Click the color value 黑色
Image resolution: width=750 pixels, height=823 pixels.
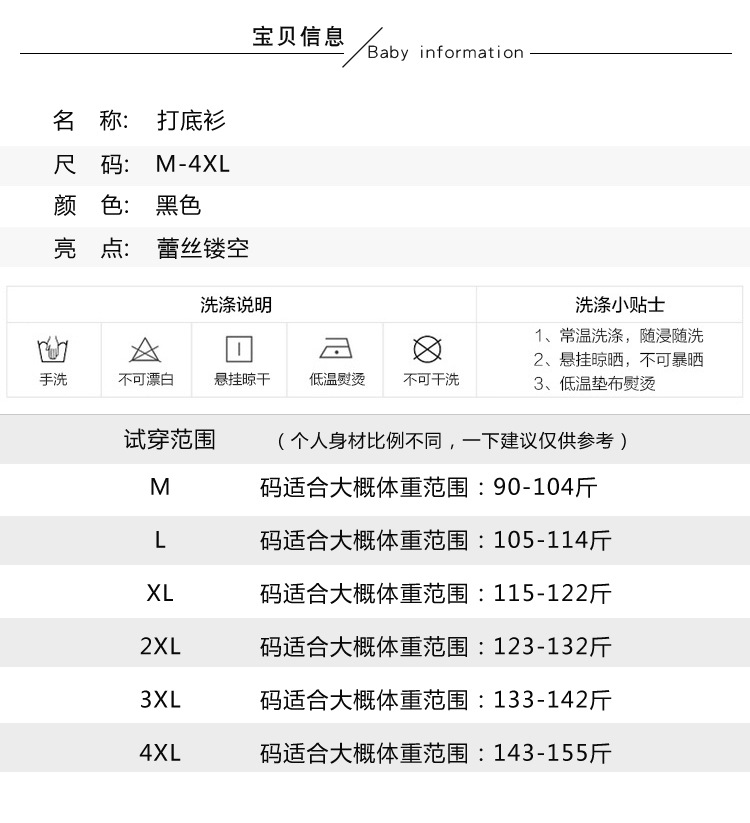click(178, 205)
